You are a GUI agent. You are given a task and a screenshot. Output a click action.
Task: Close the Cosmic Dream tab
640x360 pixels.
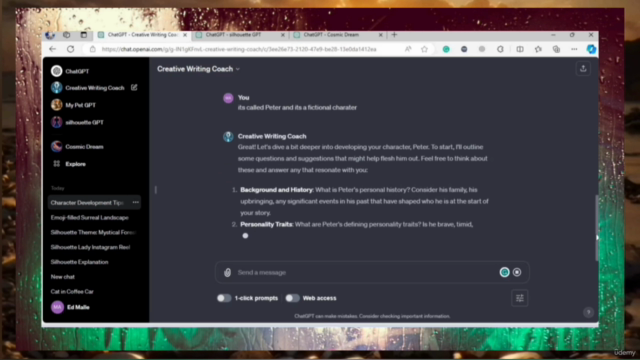pos(380,35)
